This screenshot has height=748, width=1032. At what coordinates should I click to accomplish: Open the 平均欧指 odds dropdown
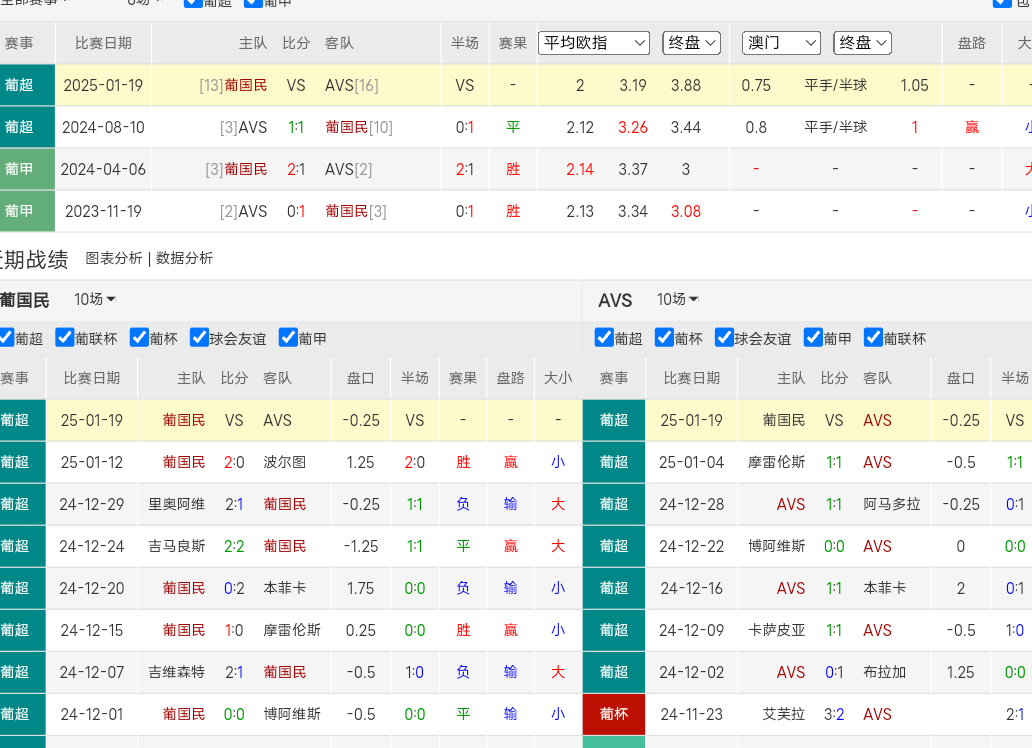[x=594, y=43]
